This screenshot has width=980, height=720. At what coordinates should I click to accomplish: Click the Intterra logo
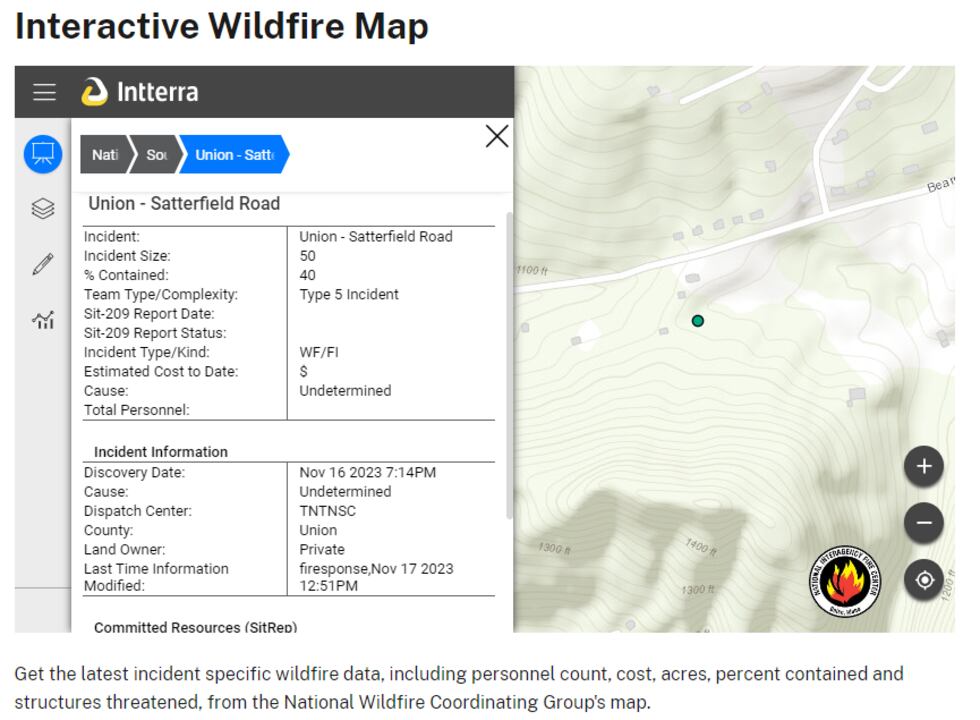tap(140, 92)
